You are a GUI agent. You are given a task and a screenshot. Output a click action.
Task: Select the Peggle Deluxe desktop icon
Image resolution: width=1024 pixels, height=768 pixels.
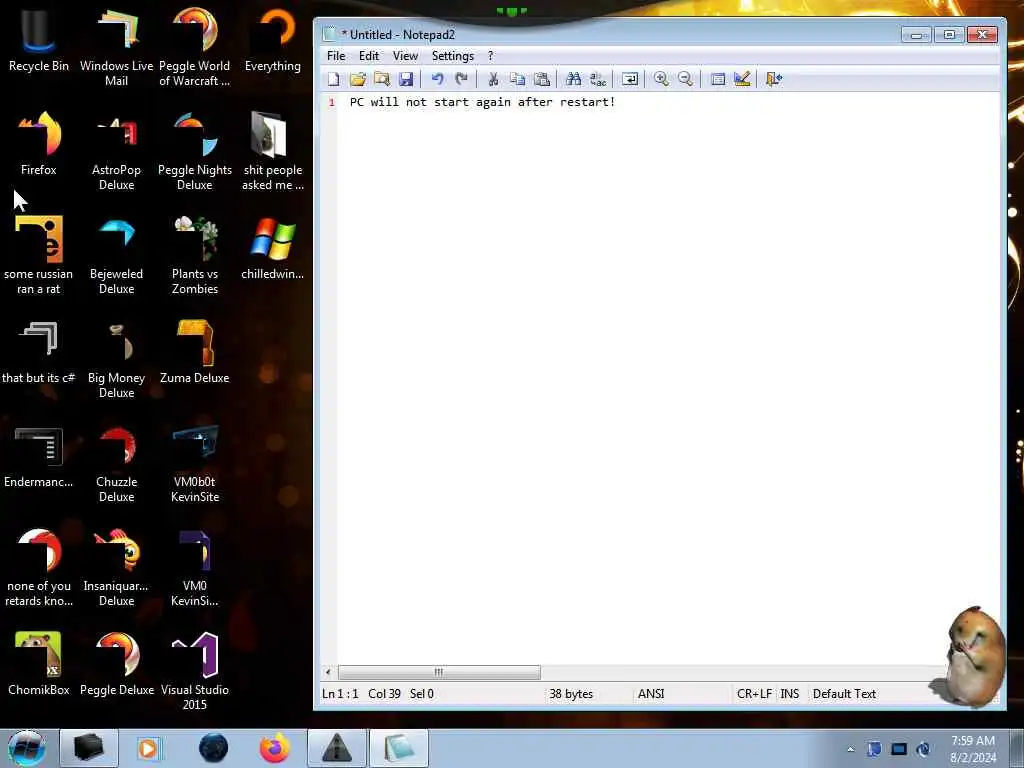[116, 664]
